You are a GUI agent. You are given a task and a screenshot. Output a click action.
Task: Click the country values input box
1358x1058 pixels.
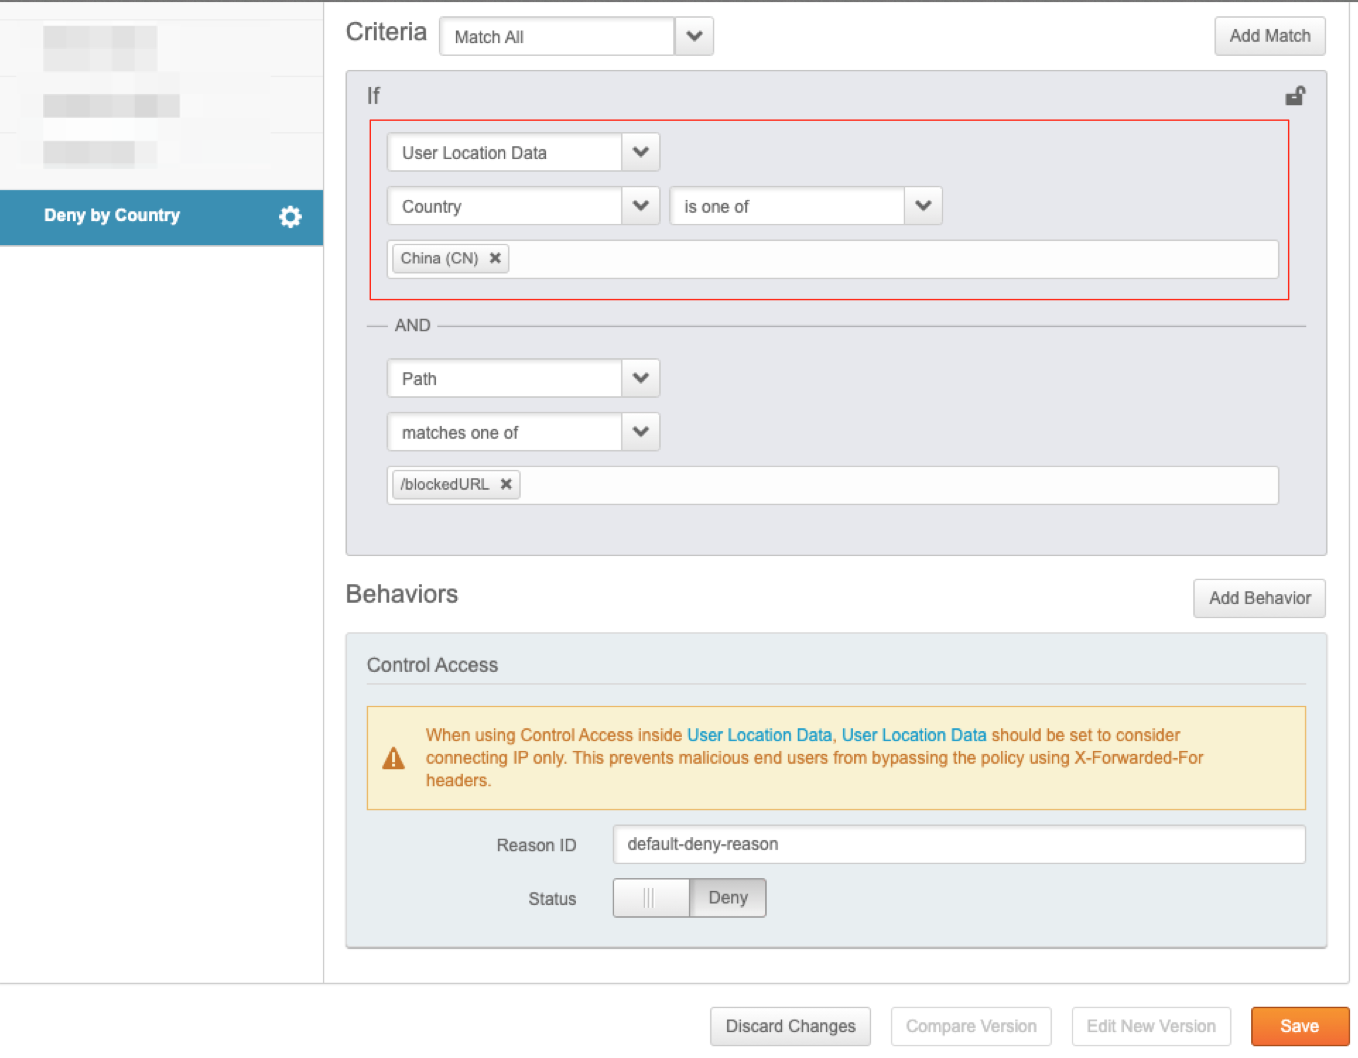coord(890,259)
